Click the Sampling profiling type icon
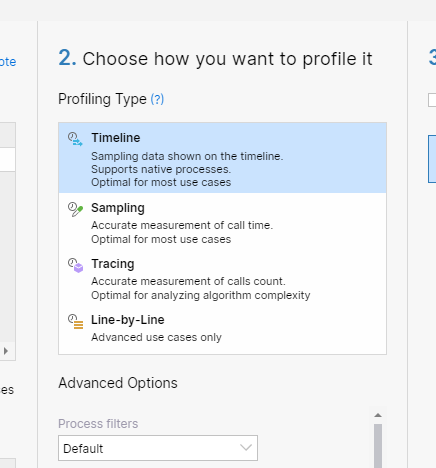The height and width of the screenshot is (468, 436). 75,209
